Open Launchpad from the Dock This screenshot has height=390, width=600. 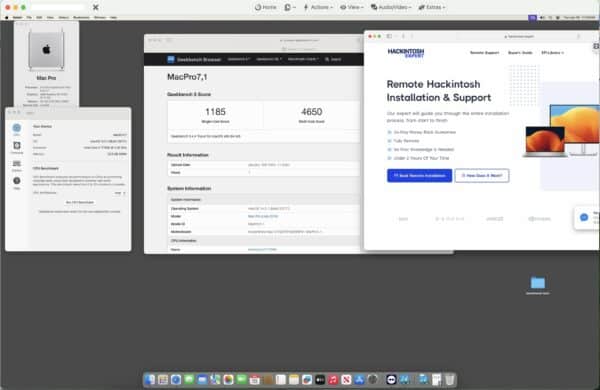163,379
